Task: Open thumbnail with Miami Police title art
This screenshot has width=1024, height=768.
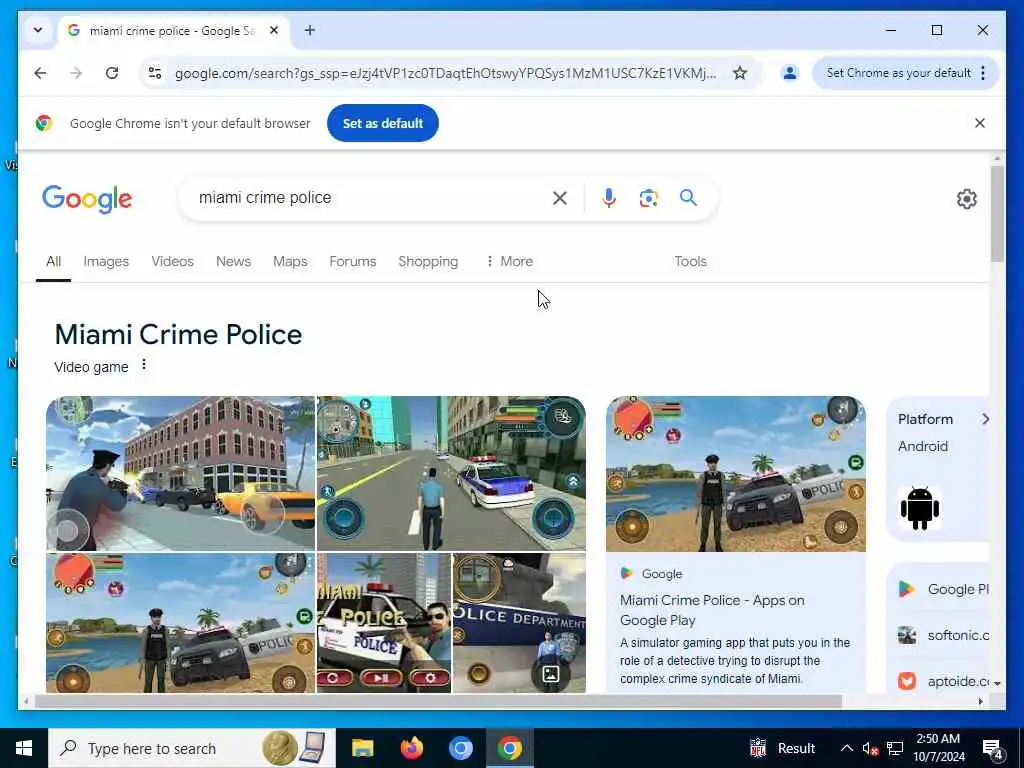Action: (384, 622)
